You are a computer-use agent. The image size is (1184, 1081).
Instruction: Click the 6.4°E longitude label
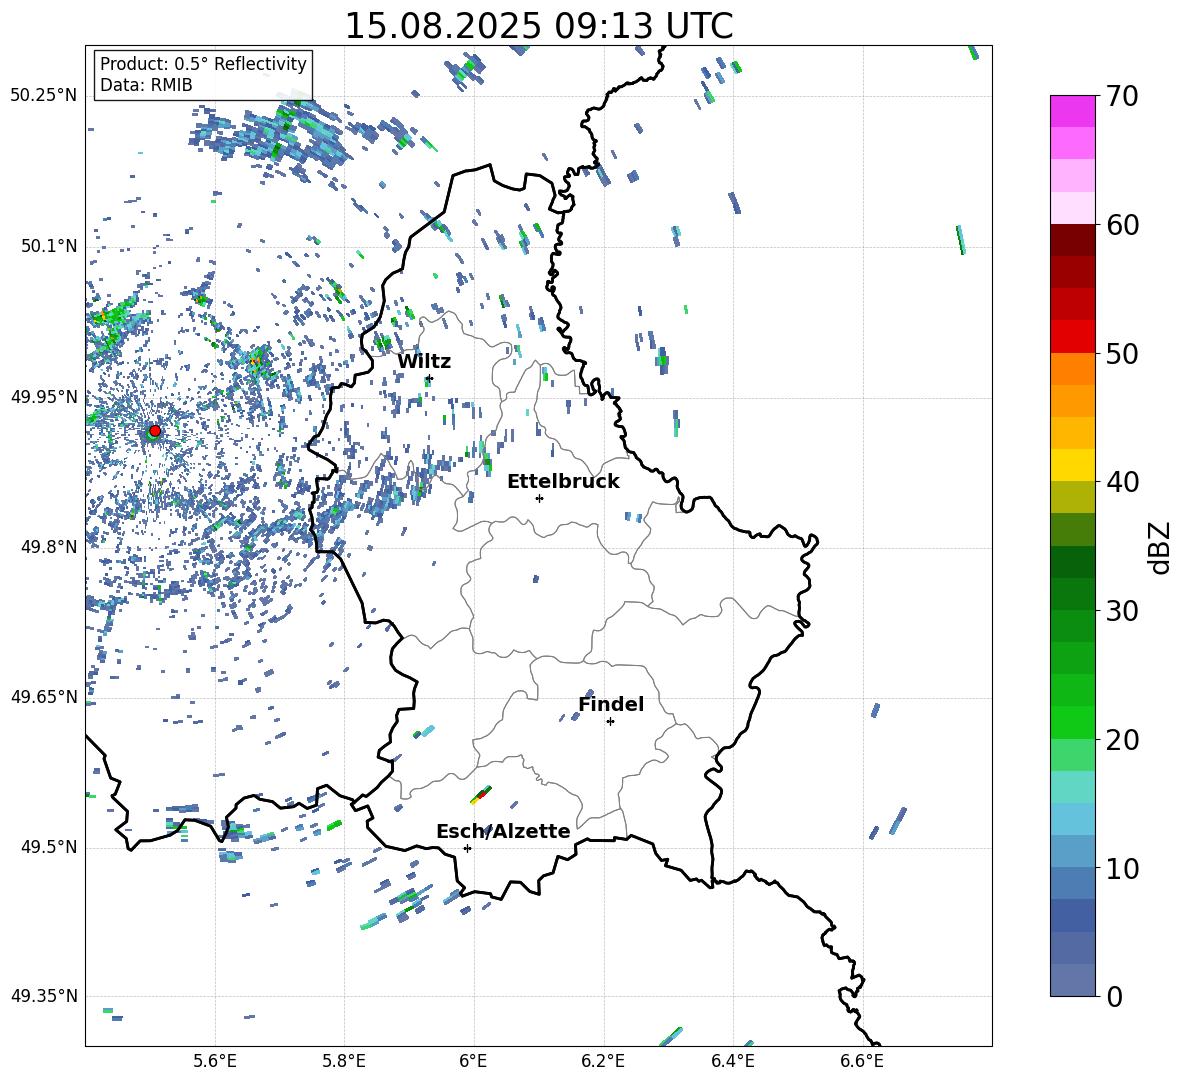732,1061
